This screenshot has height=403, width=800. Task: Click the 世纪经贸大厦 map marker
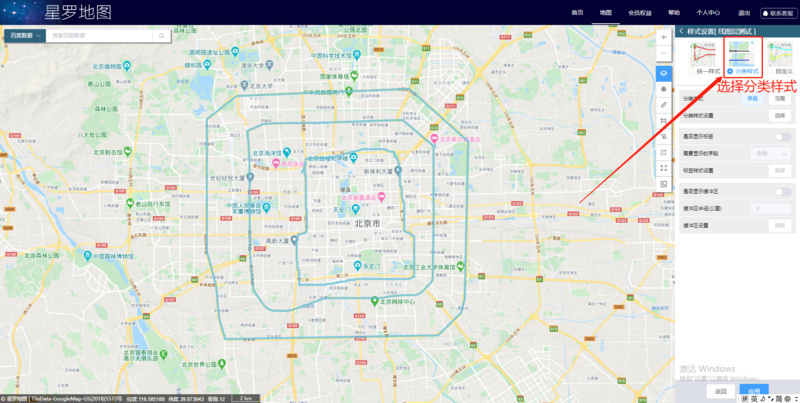[250, 177]
